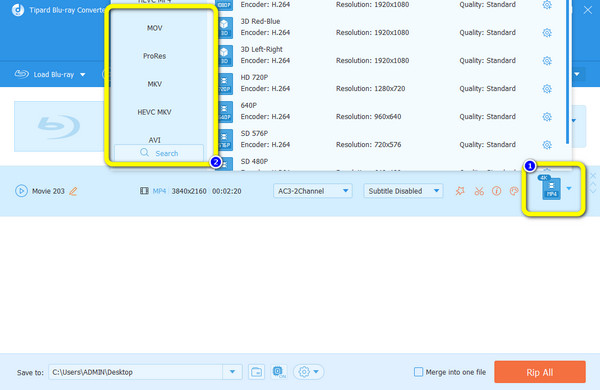Select AVI format category
The width and height of the screenshot is (600, 390).
[155, 140]
